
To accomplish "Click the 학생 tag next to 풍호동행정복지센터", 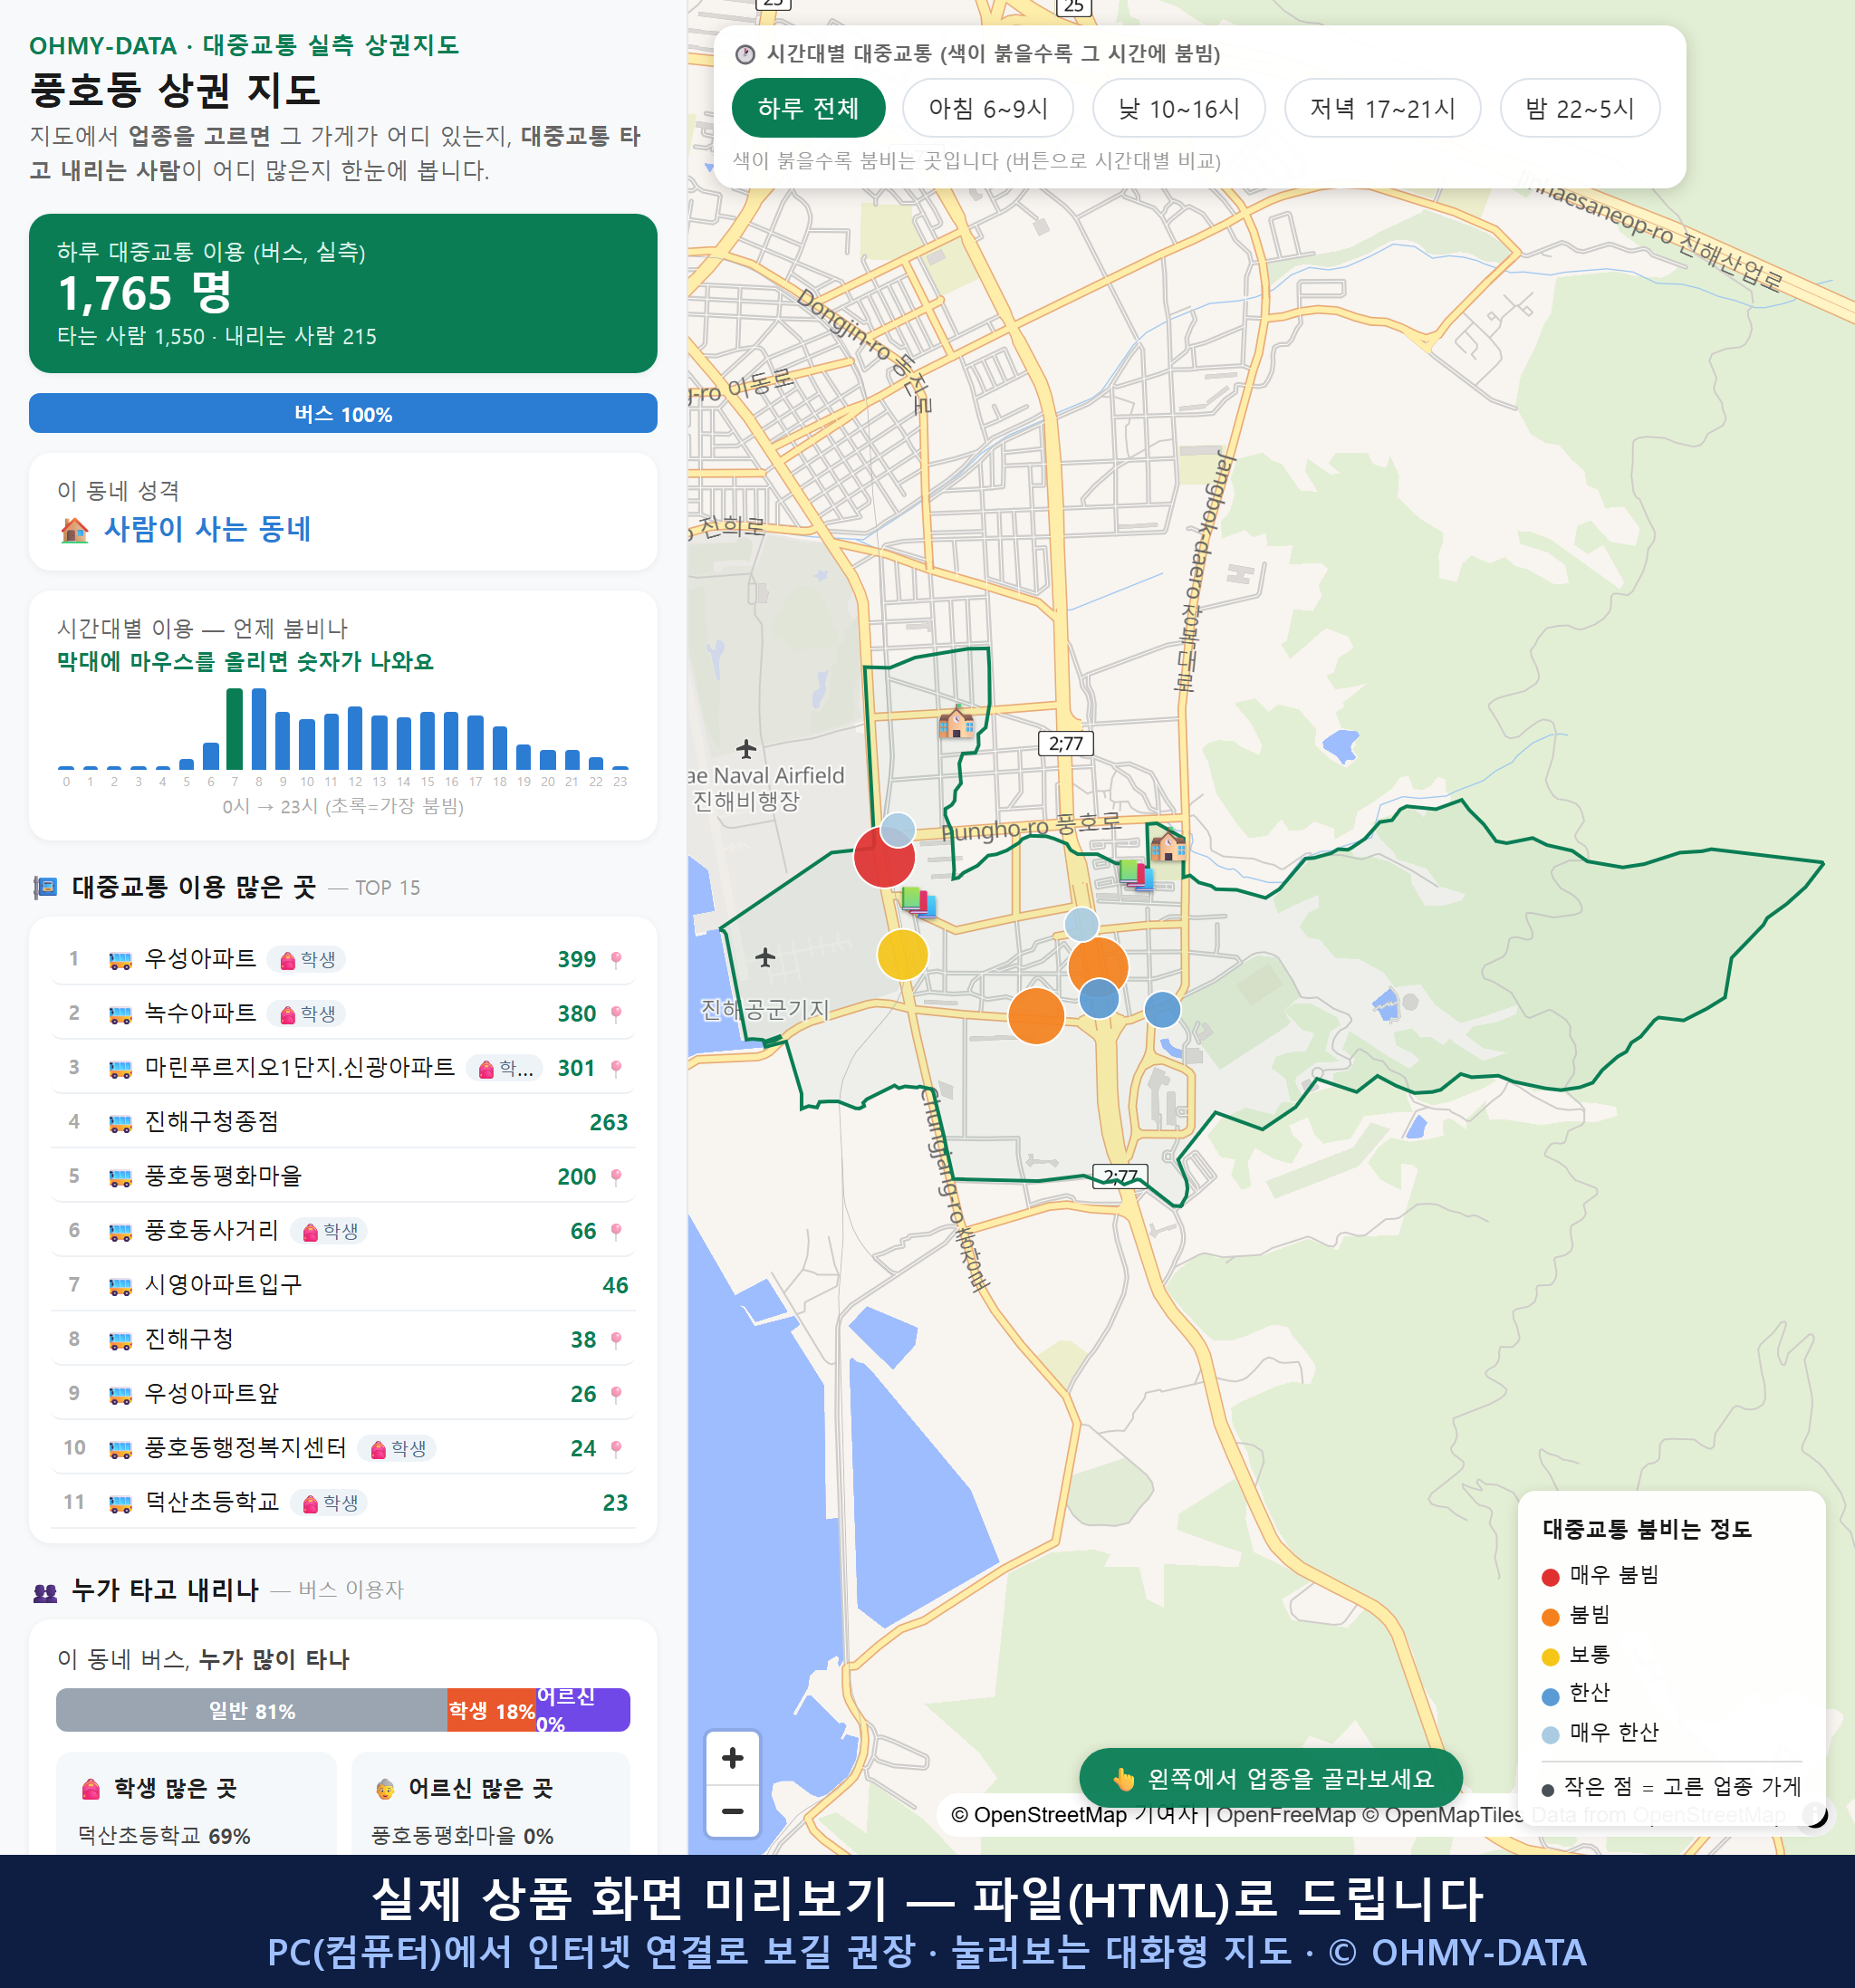I will coord(397,1448).
